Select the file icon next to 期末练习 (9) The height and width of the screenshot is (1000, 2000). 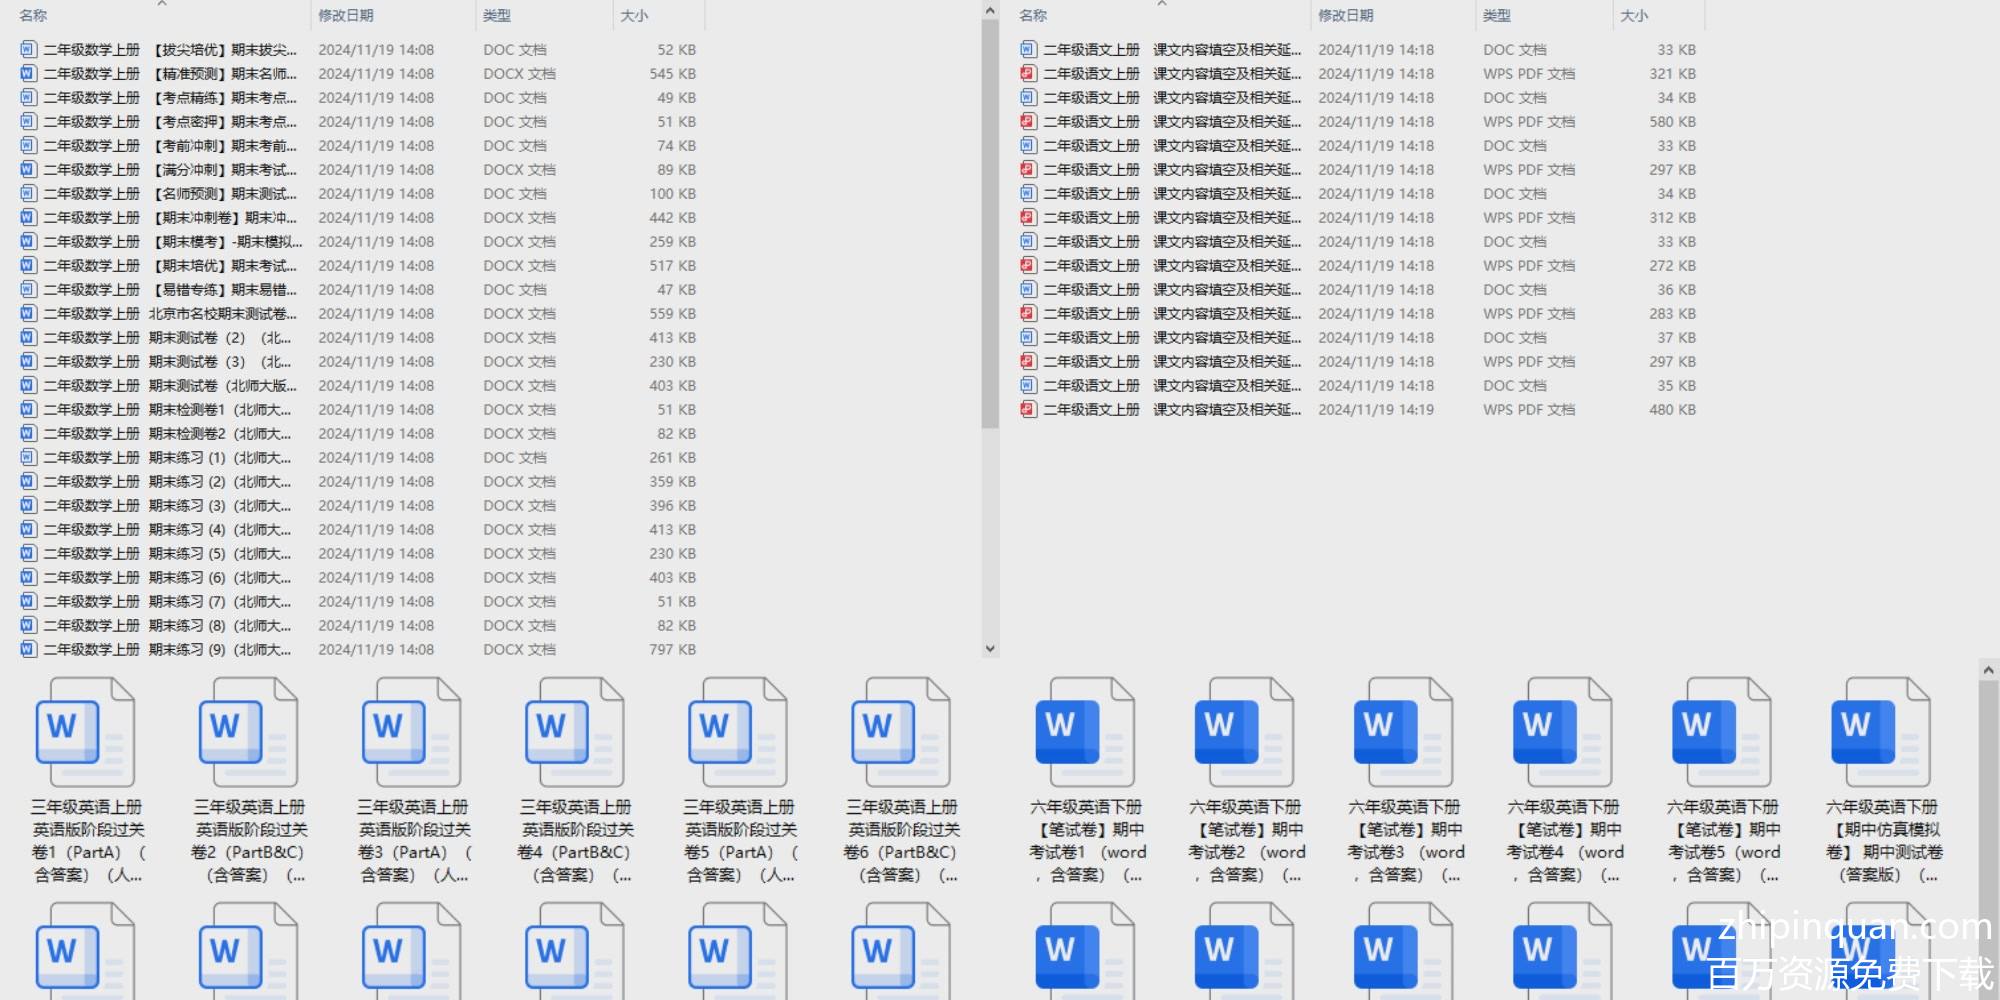click(28, 649)
